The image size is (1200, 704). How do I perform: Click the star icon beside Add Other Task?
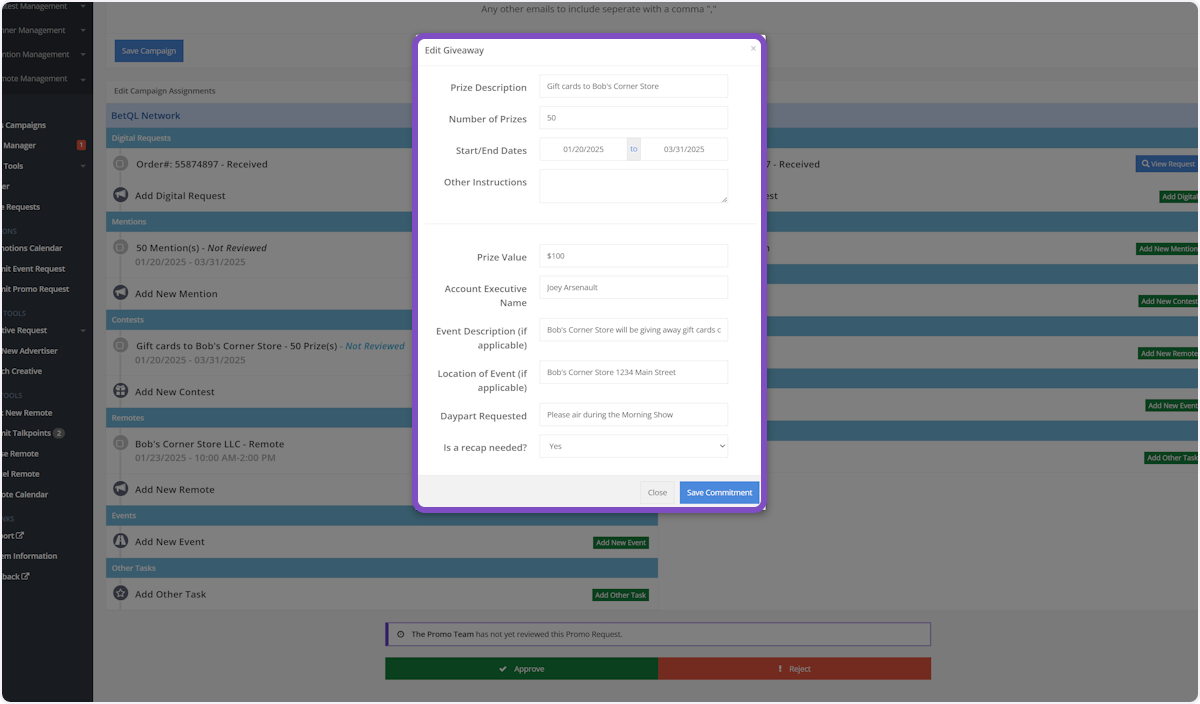tap(120, 594)
